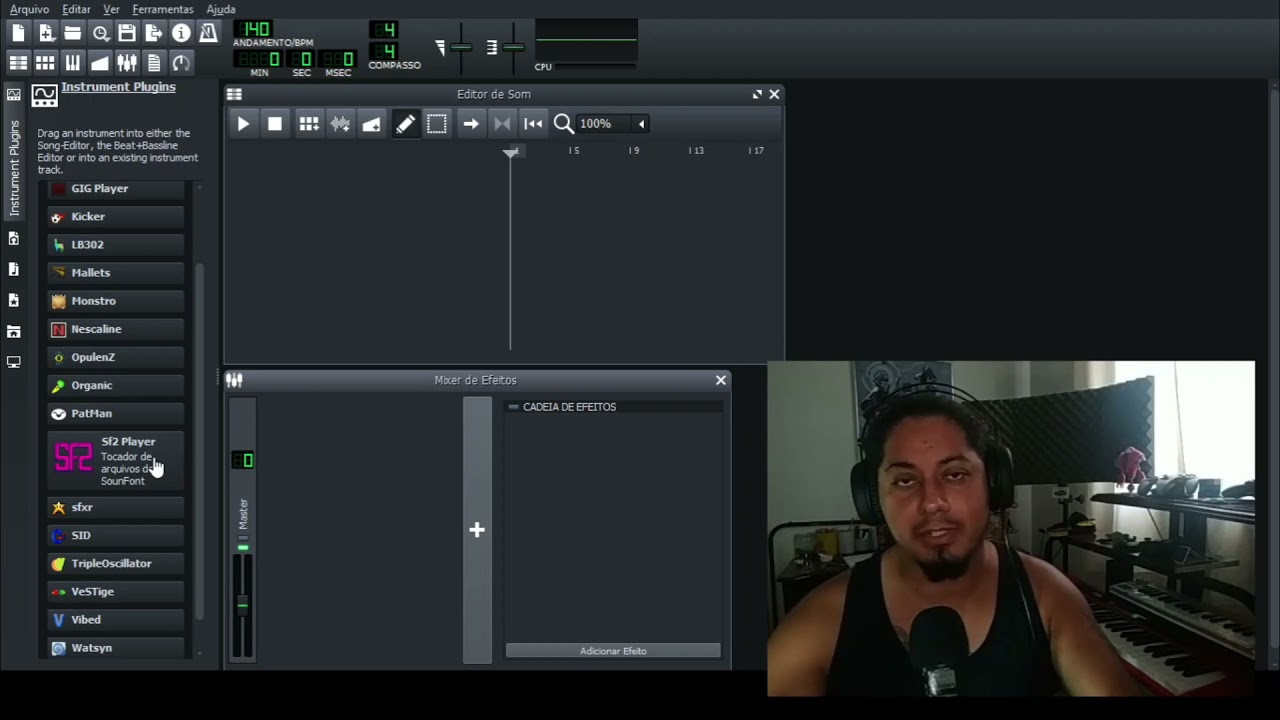Select the Nescaline instrument plugin
This screenshot has height=720, width=1280.
tap(116, 328)
